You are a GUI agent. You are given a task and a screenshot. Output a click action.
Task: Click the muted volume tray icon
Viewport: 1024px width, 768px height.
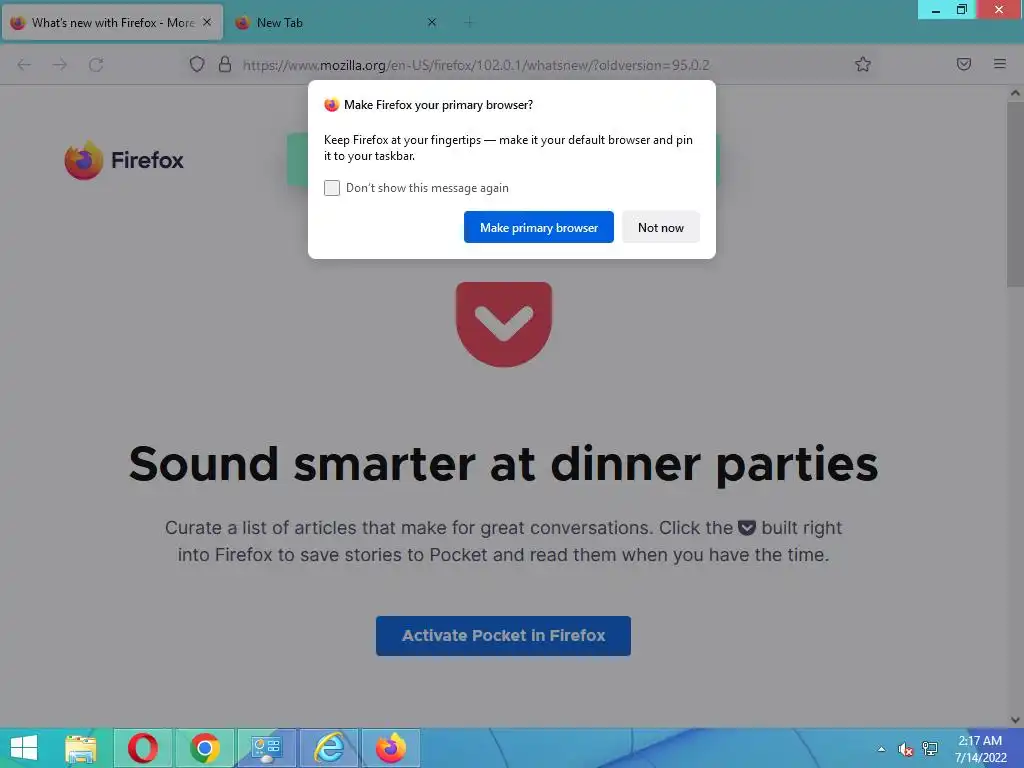click(x=905, y=749)
